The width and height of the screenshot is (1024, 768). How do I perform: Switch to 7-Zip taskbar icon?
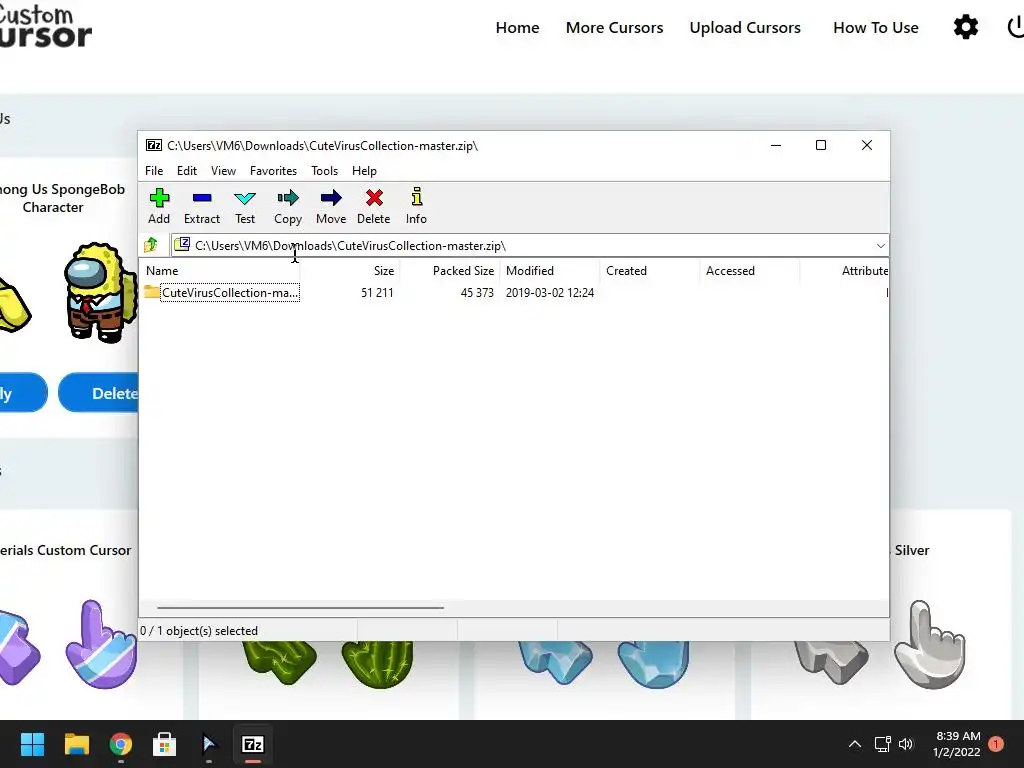[x=253, y=744]
